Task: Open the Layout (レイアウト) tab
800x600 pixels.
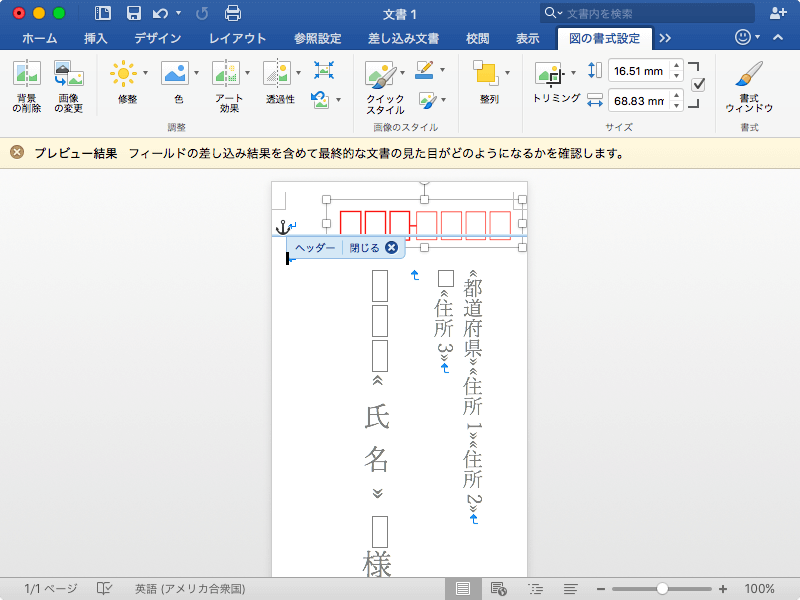Action: [x=237, y=38]
